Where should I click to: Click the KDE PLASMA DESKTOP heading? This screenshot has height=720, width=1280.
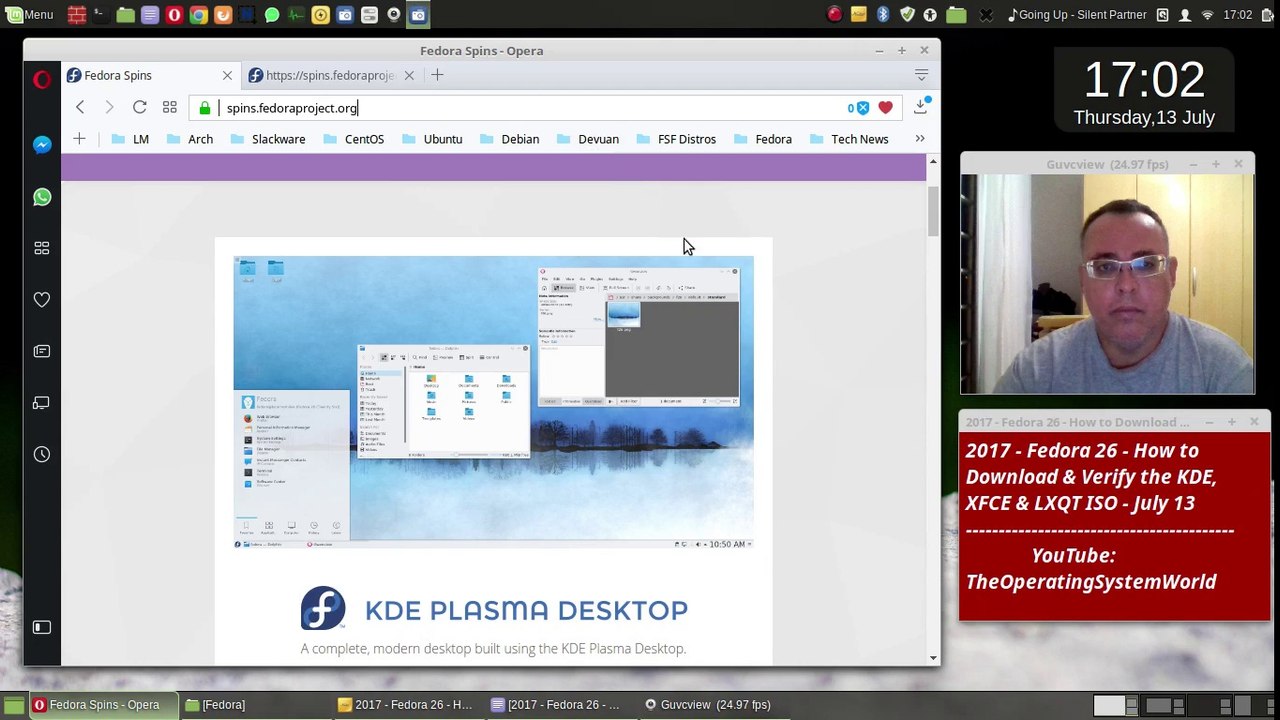[x=526, y=610]
